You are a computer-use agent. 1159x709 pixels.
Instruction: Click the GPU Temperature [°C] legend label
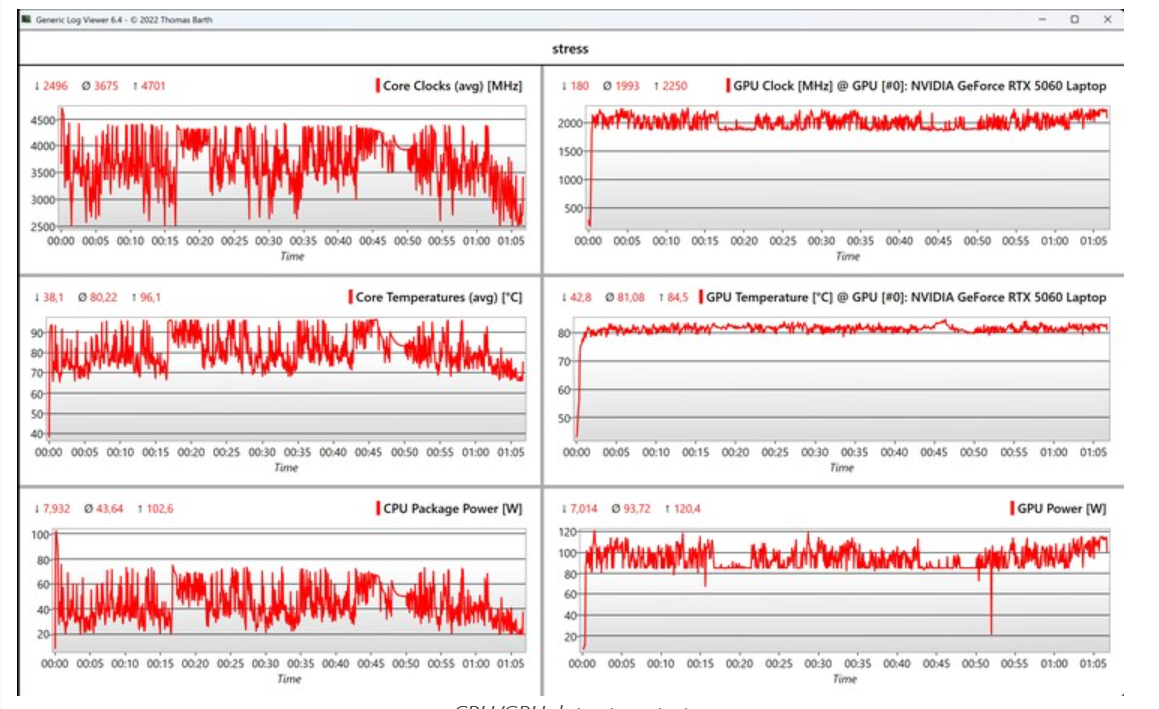[906, 297]
